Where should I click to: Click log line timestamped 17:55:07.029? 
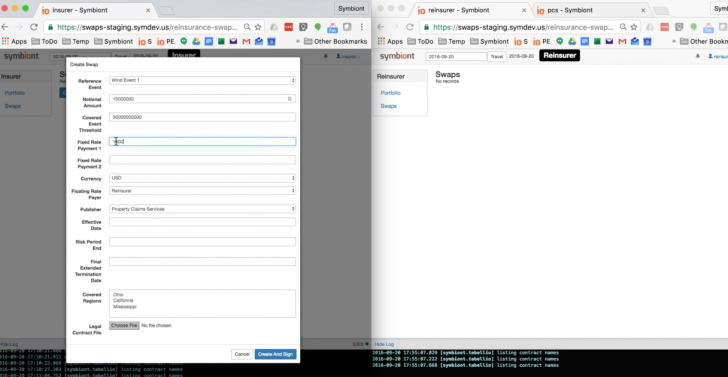pos(466,352)
